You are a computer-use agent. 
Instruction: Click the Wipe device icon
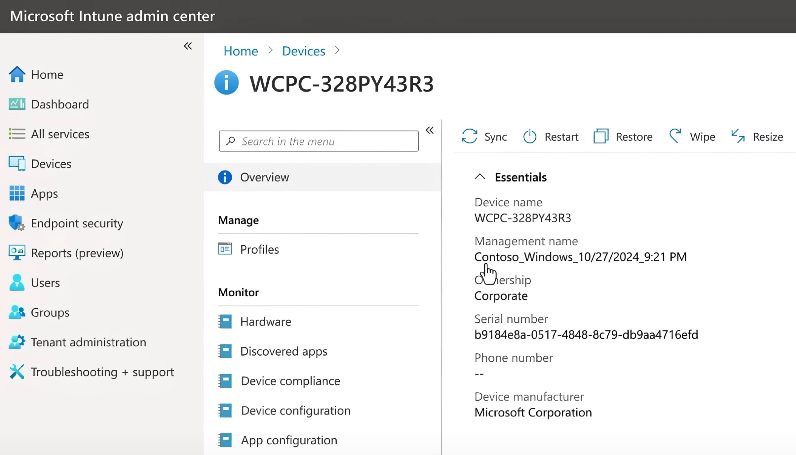pyautogui.click(x=676, y=137)
